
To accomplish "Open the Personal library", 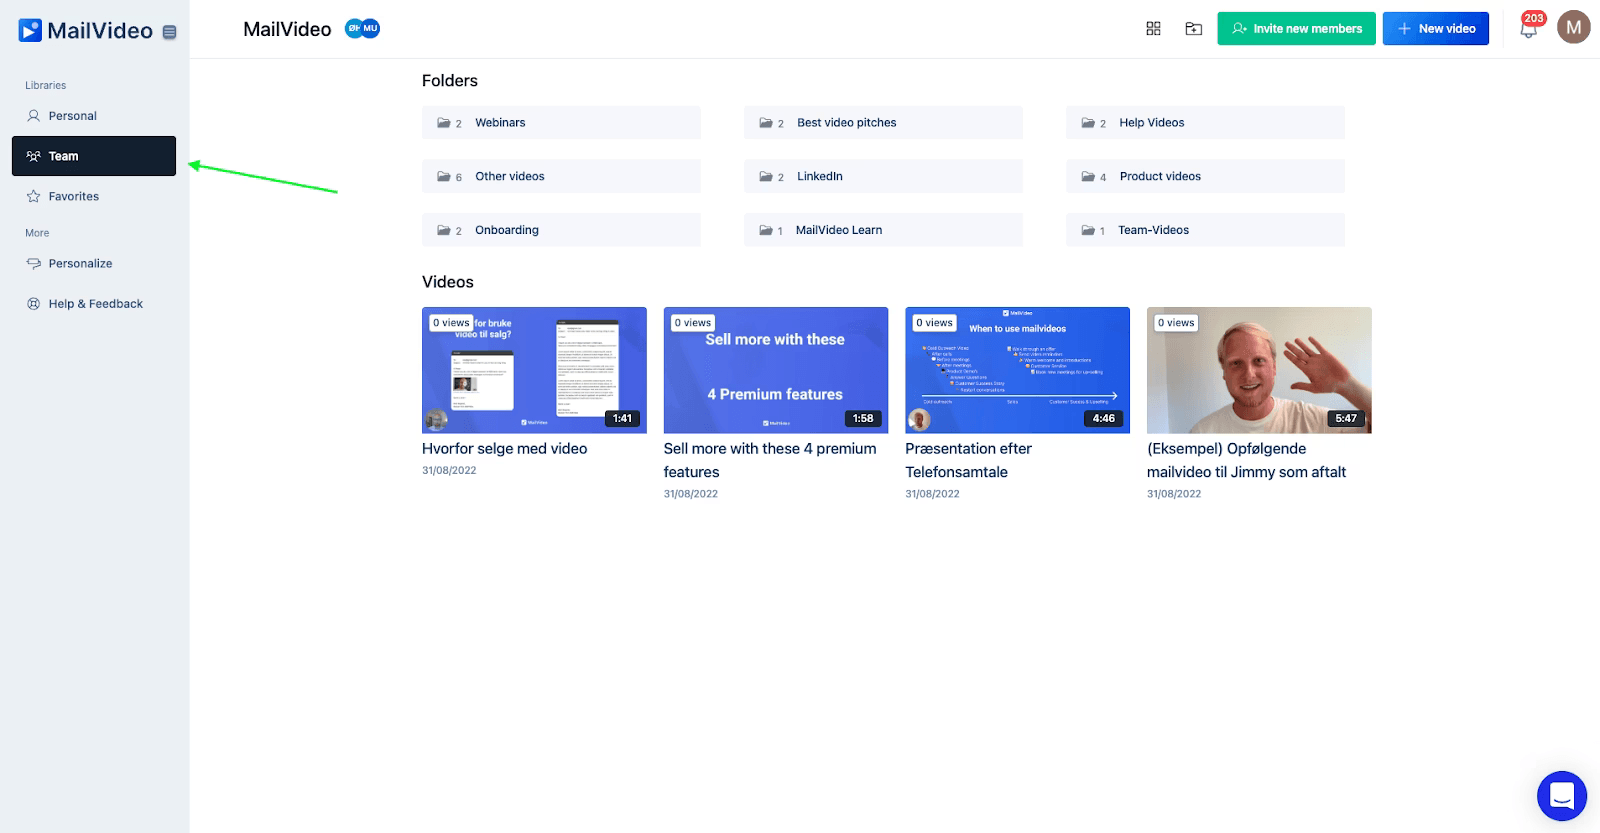I will 94,116.
